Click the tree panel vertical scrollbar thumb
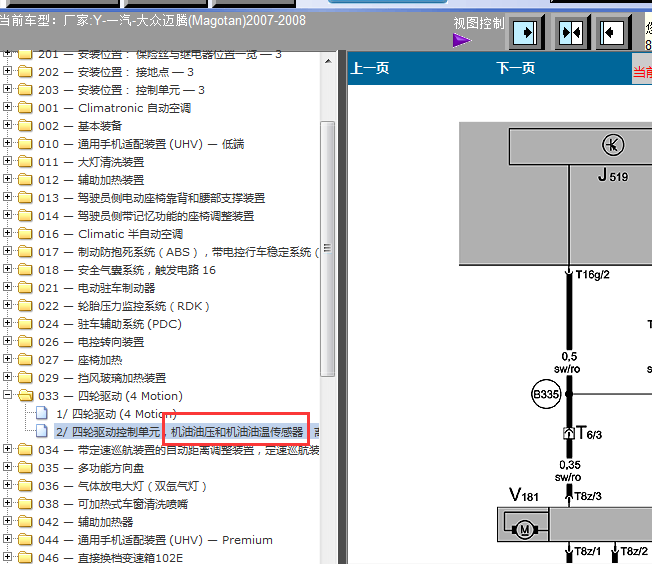 (328, 249)
